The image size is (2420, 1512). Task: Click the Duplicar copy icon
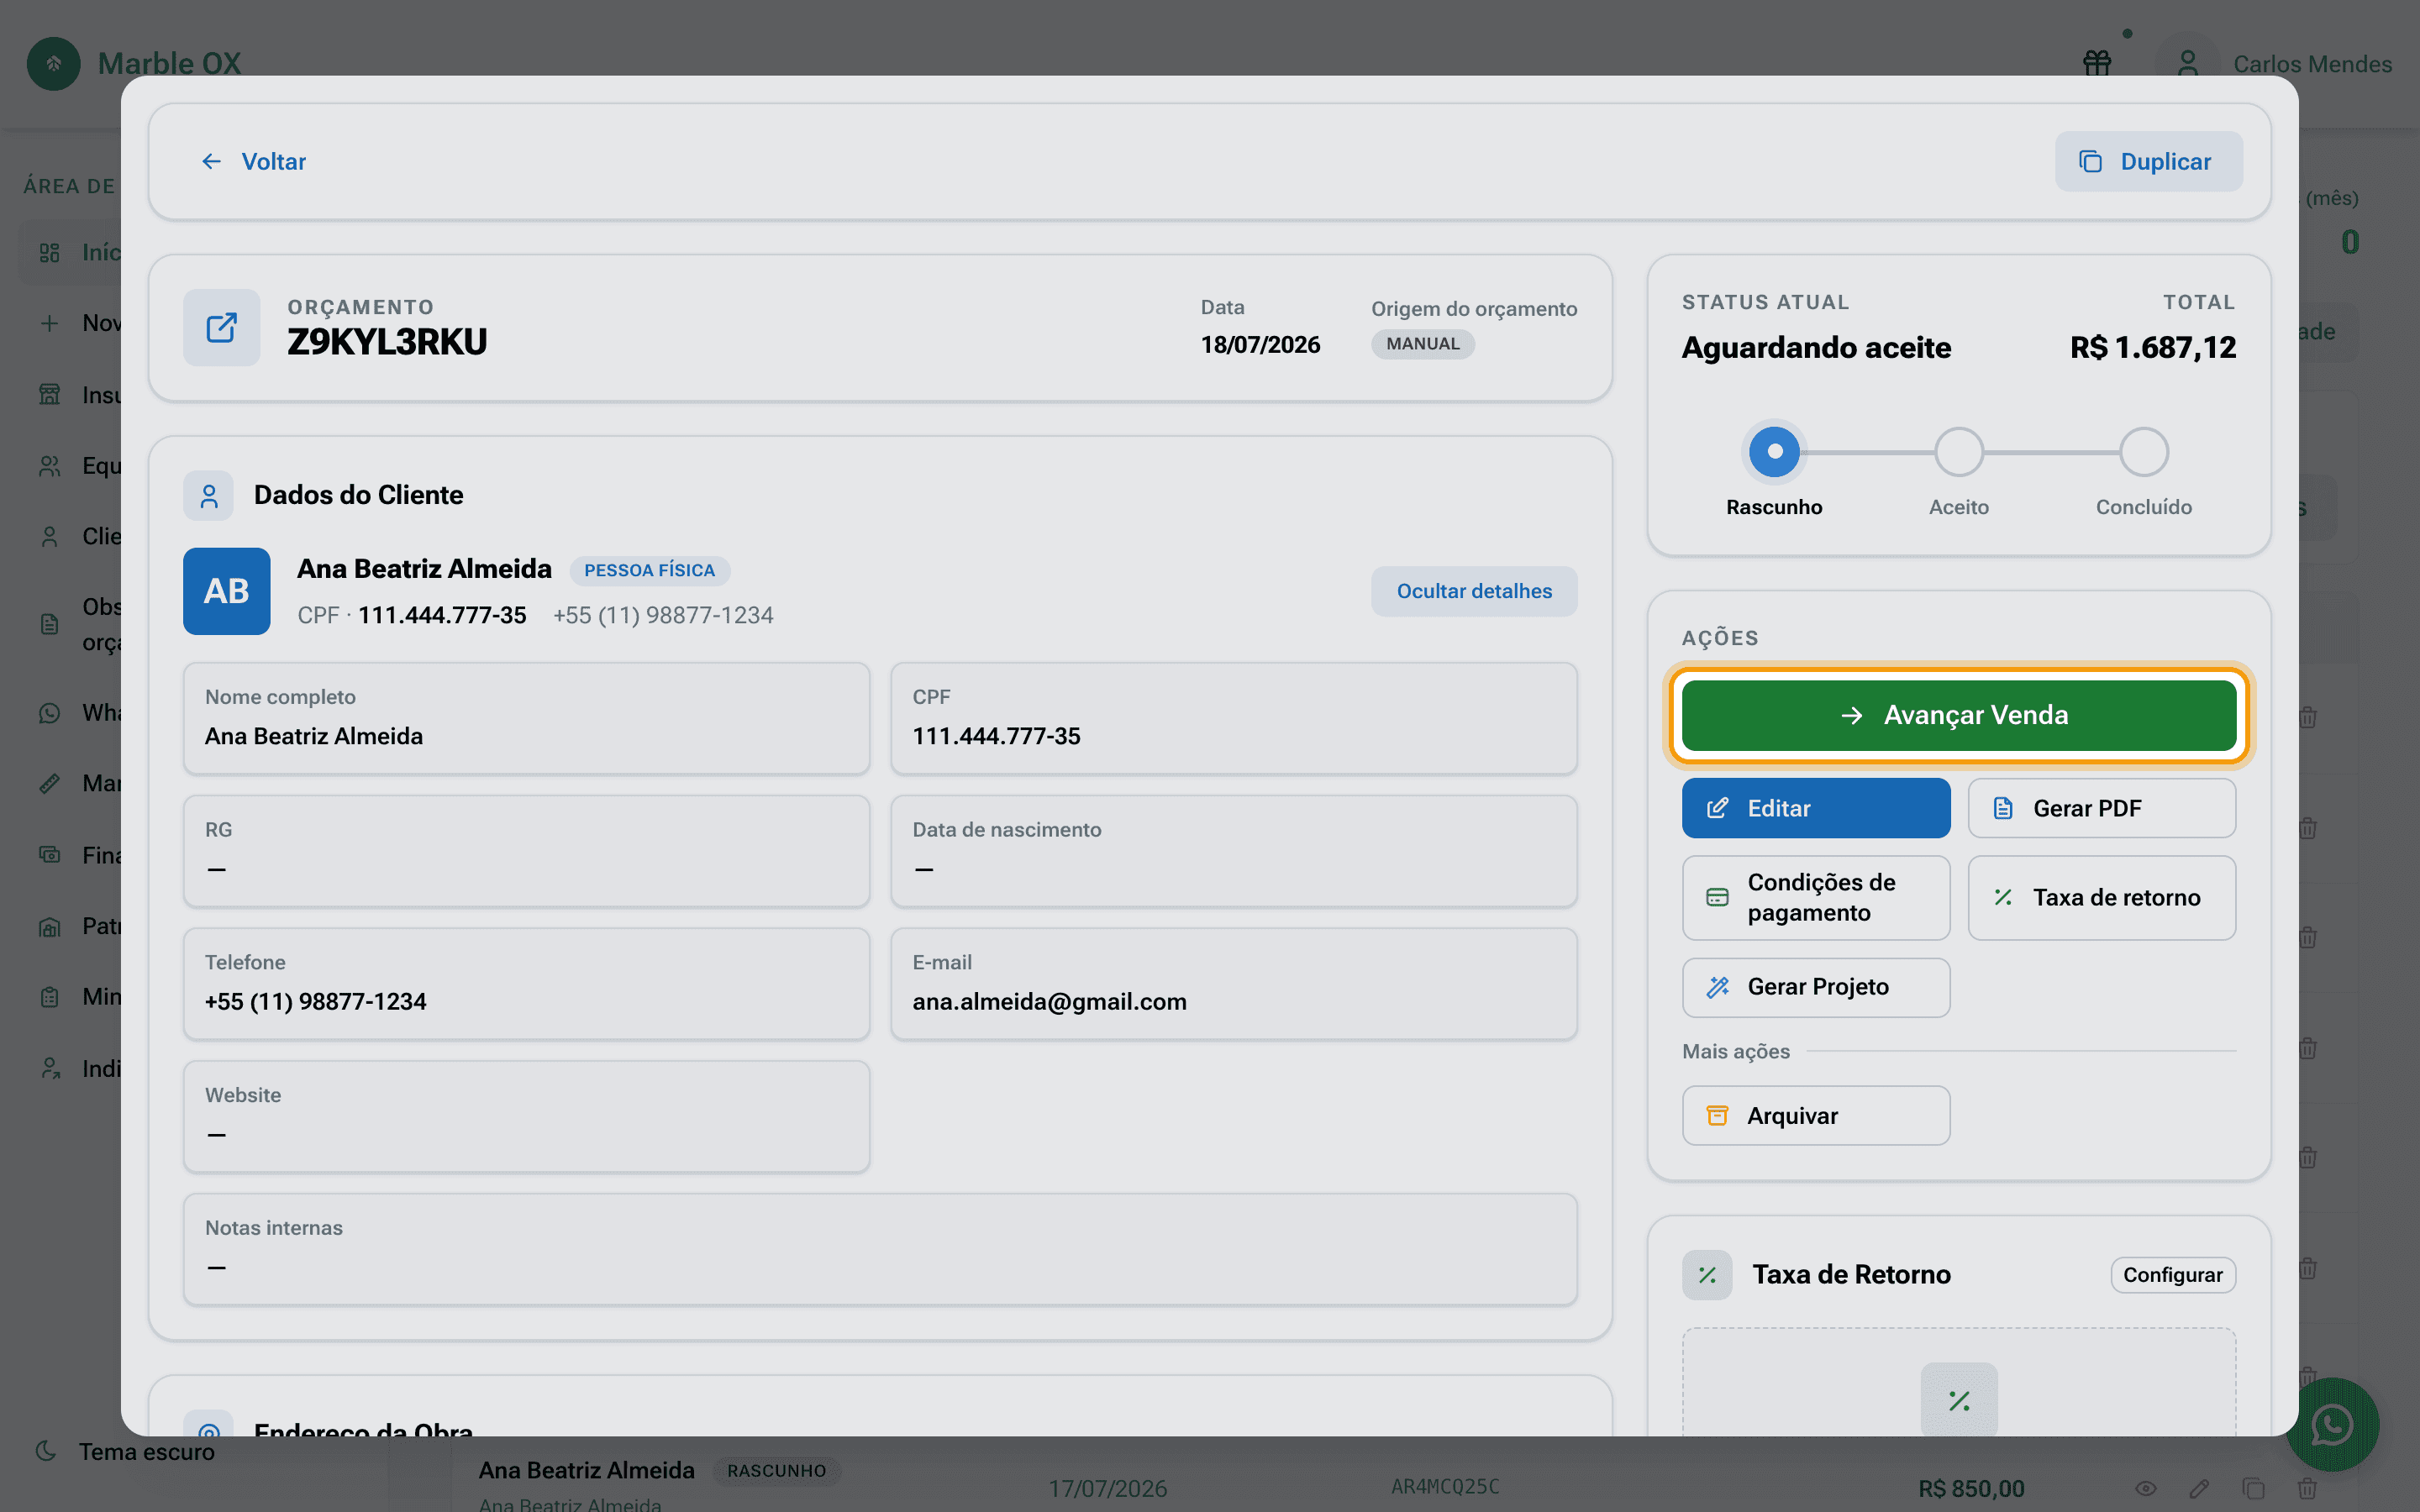2090,161
